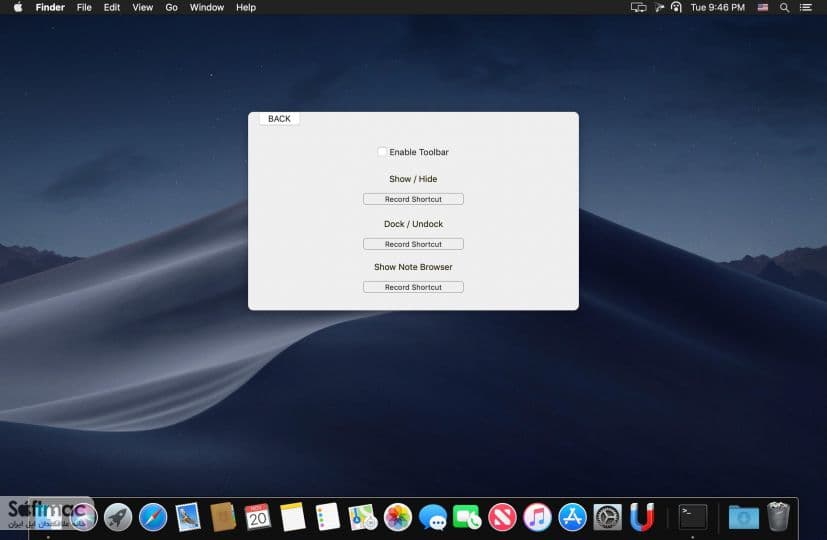Go back with the BACK button
Viewport: 827px width, 540px height.
279,119
